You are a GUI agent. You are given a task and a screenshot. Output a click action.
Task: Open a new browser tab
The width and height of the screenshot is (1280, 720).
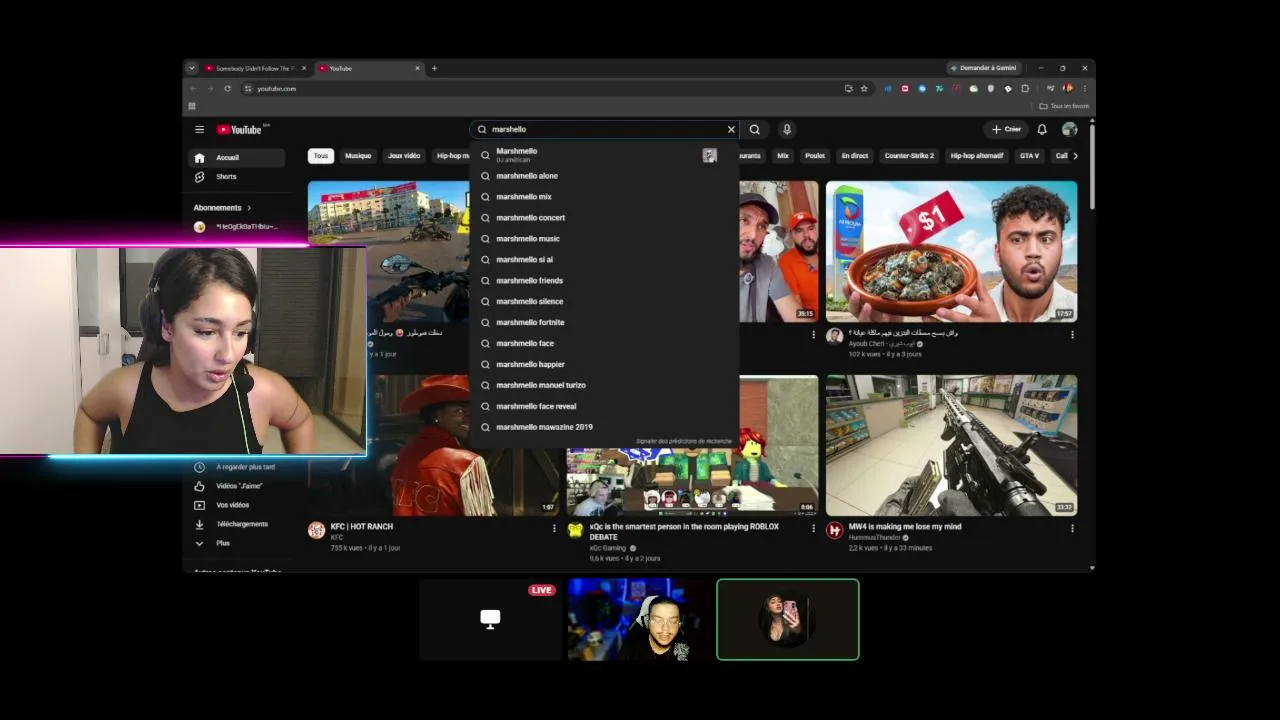coord(434,68)
